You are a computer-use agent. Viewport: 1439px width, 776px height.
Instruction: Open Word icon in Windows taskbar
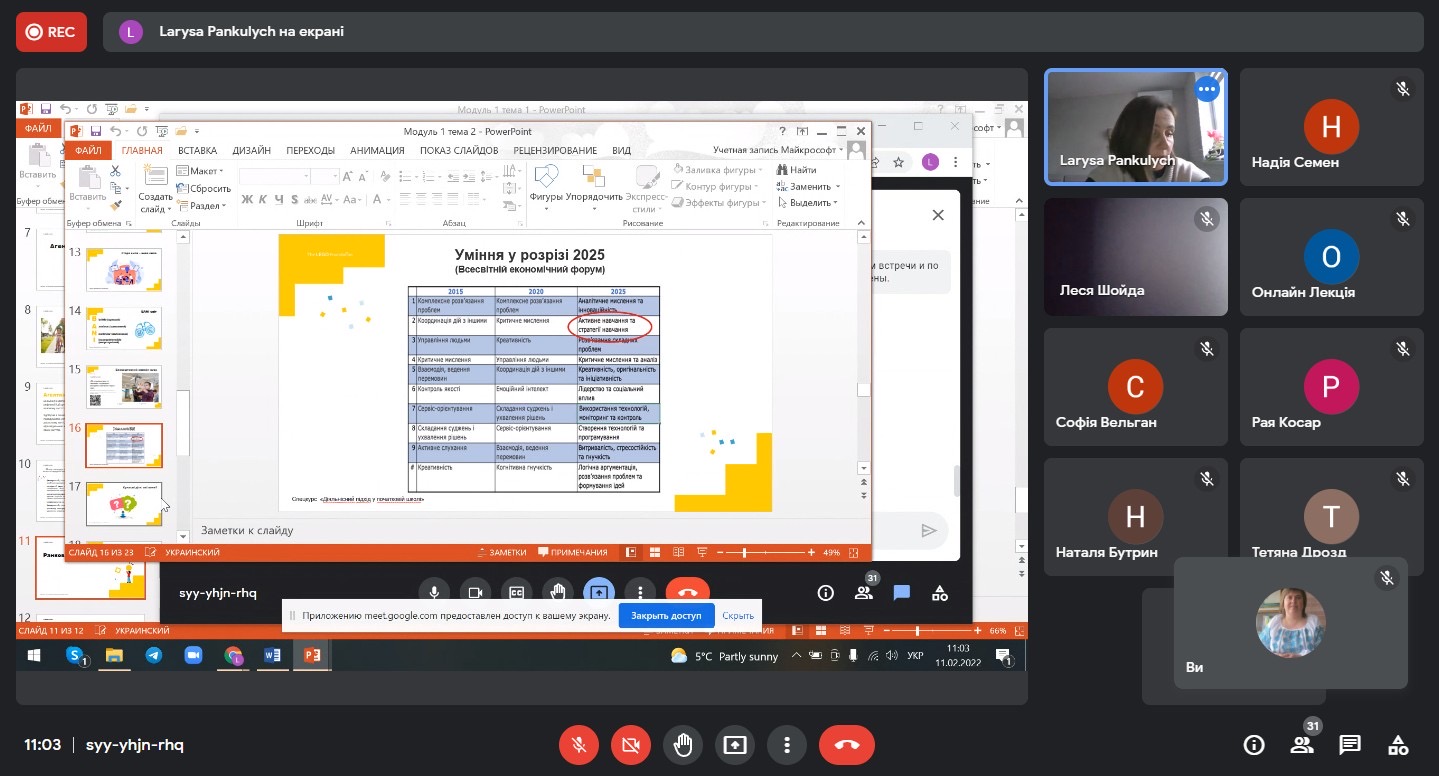(x=272, y=655)
